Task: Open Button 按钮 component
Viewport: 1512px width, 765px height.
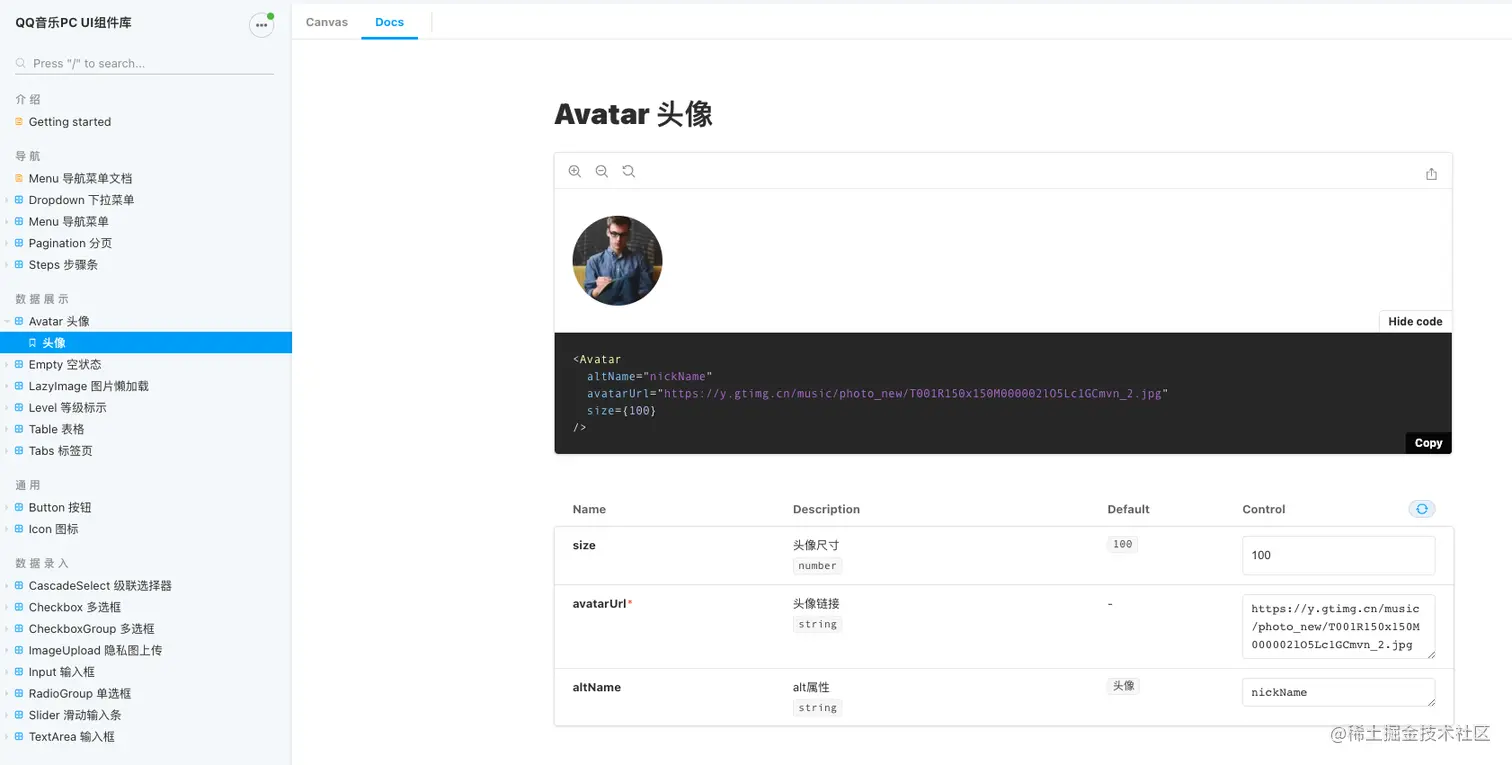Action: pyautogui.click(x=60, y=508)
